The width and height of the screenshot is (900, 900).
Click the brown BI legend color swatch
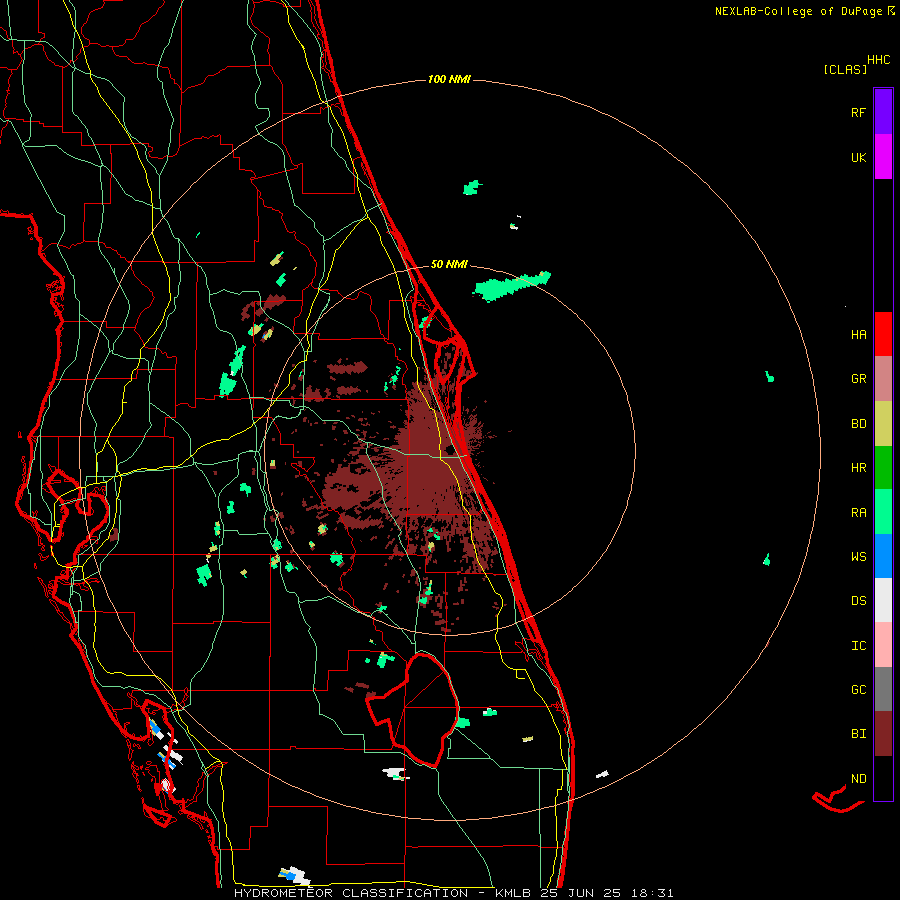[x=883, y=734]
